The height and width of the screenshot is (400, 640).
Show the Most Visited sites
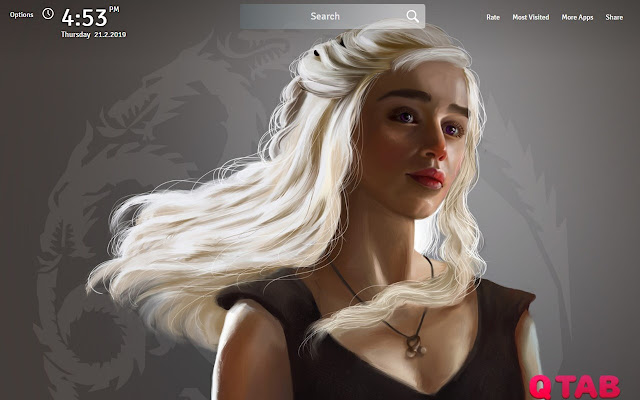tap(531, 17)
